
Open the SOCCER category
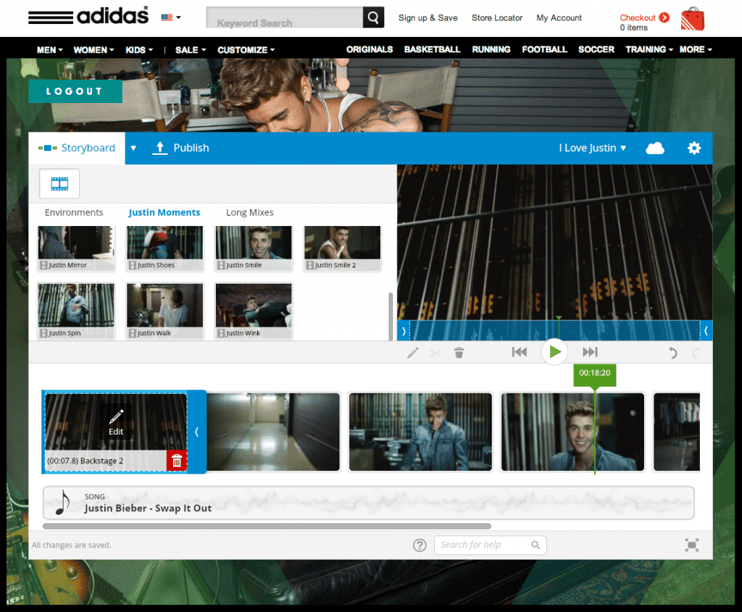[x=596, y=49]
